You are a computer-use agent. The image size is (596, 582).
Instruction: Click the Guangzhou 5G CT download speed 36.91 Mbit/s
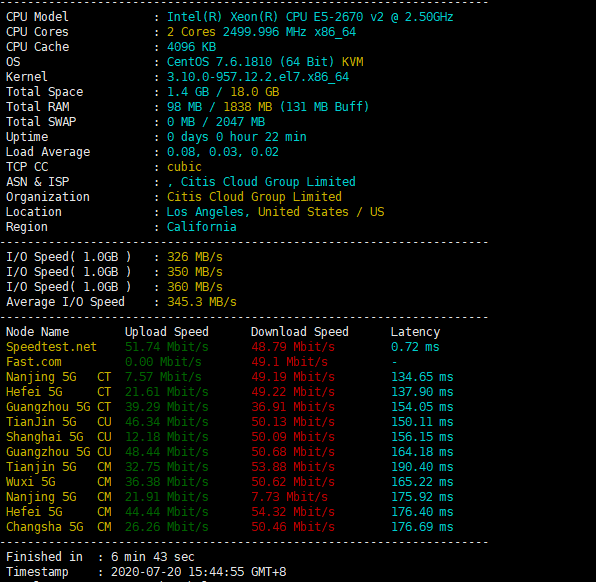point(293,407)
